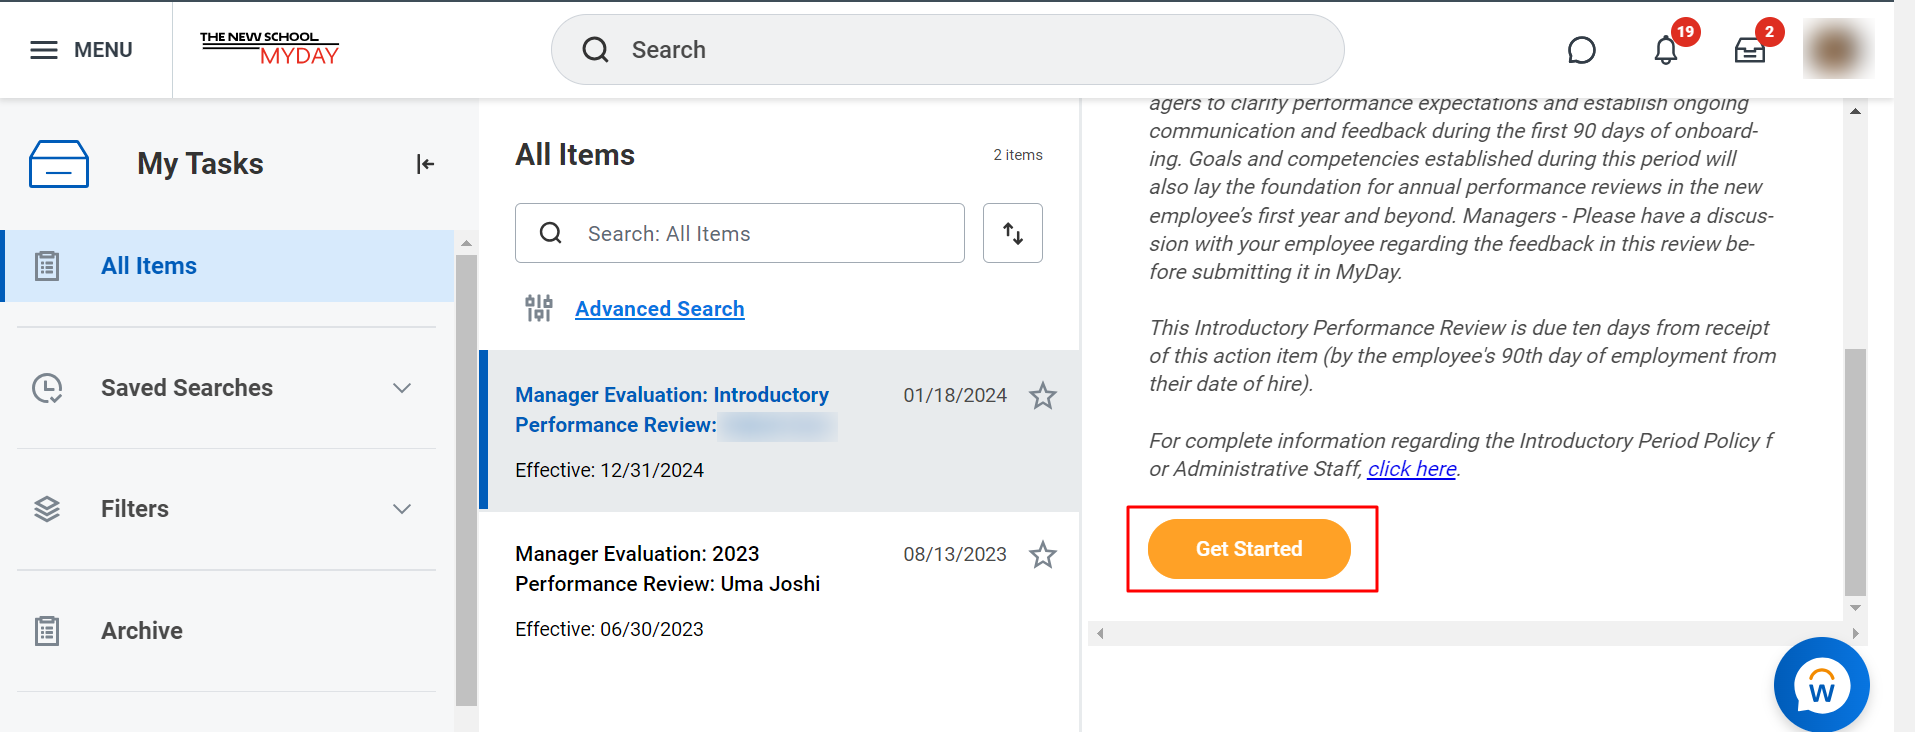Click the Get Started button

pyautogui.click(x=1249, y=549)
